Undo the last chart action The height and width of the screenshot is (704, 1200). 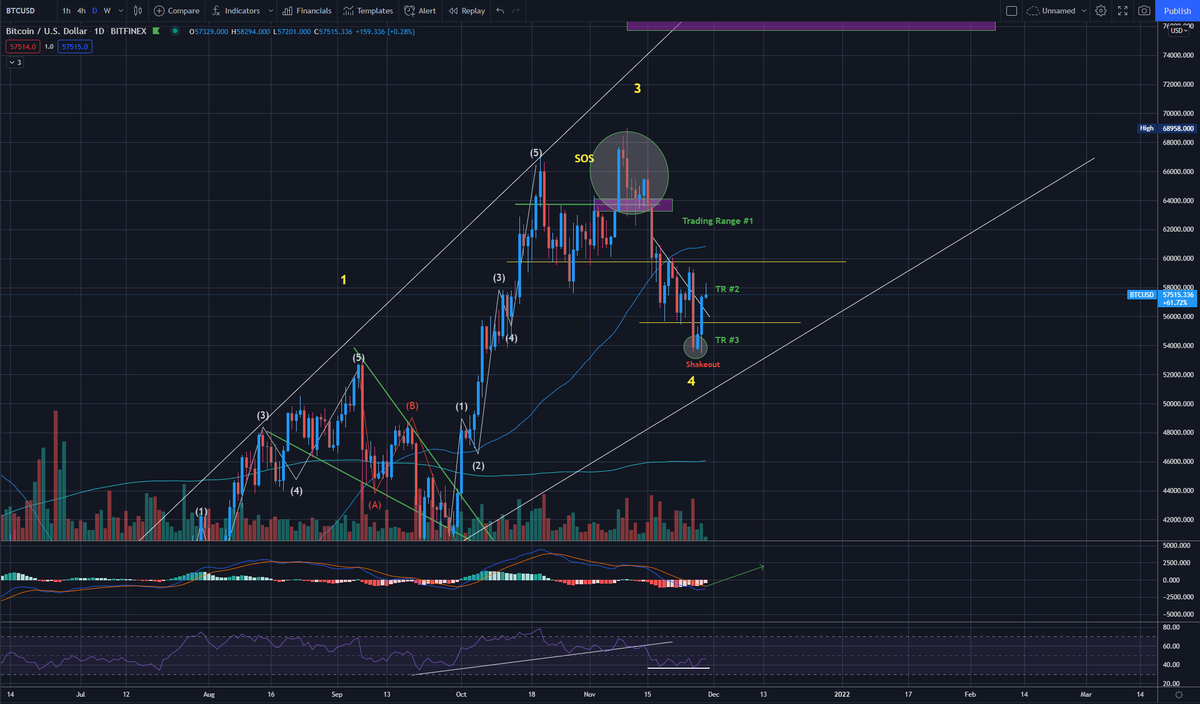click(499, 10)
